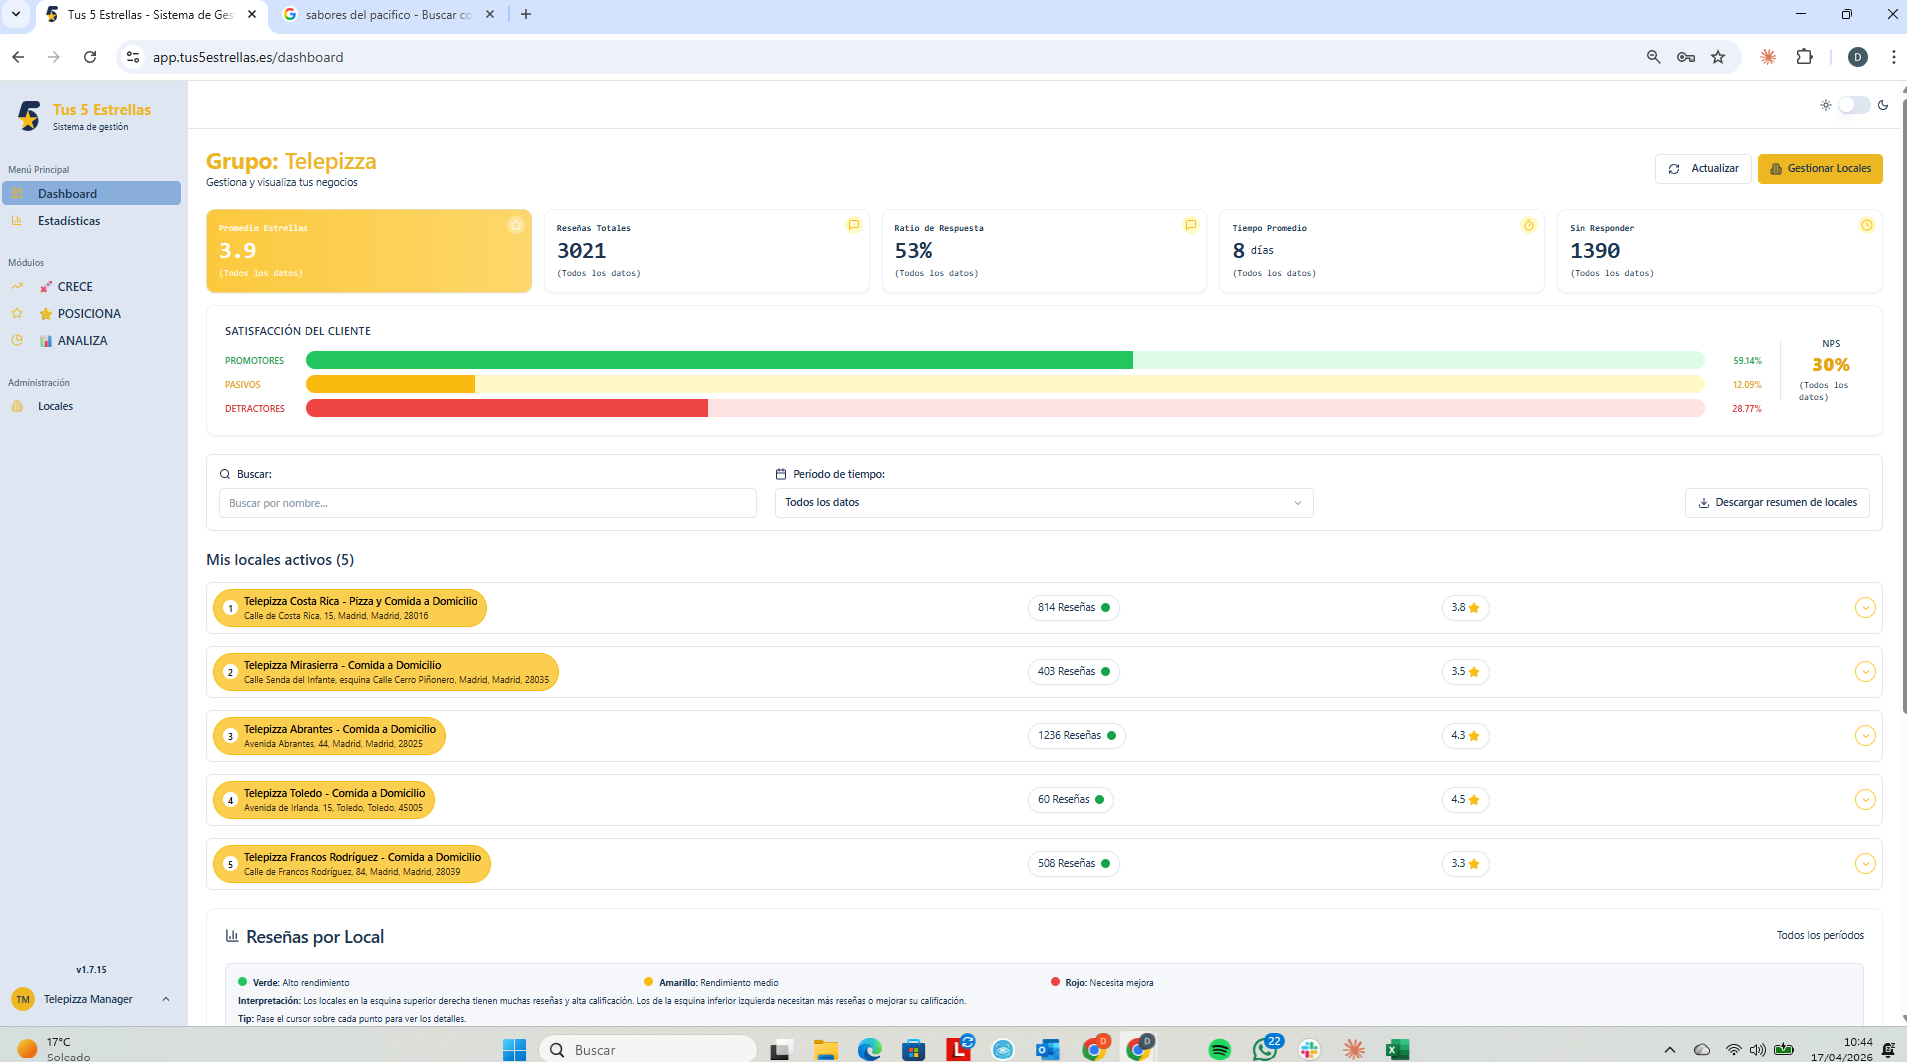The image size is (1907, 1062).
Task: Toggle the light/dark theme switch
Action: 1854,105
